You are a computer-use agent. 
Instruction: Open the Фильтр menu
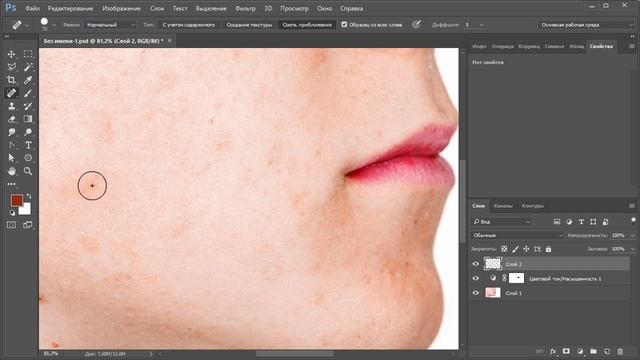click(245, 8)
